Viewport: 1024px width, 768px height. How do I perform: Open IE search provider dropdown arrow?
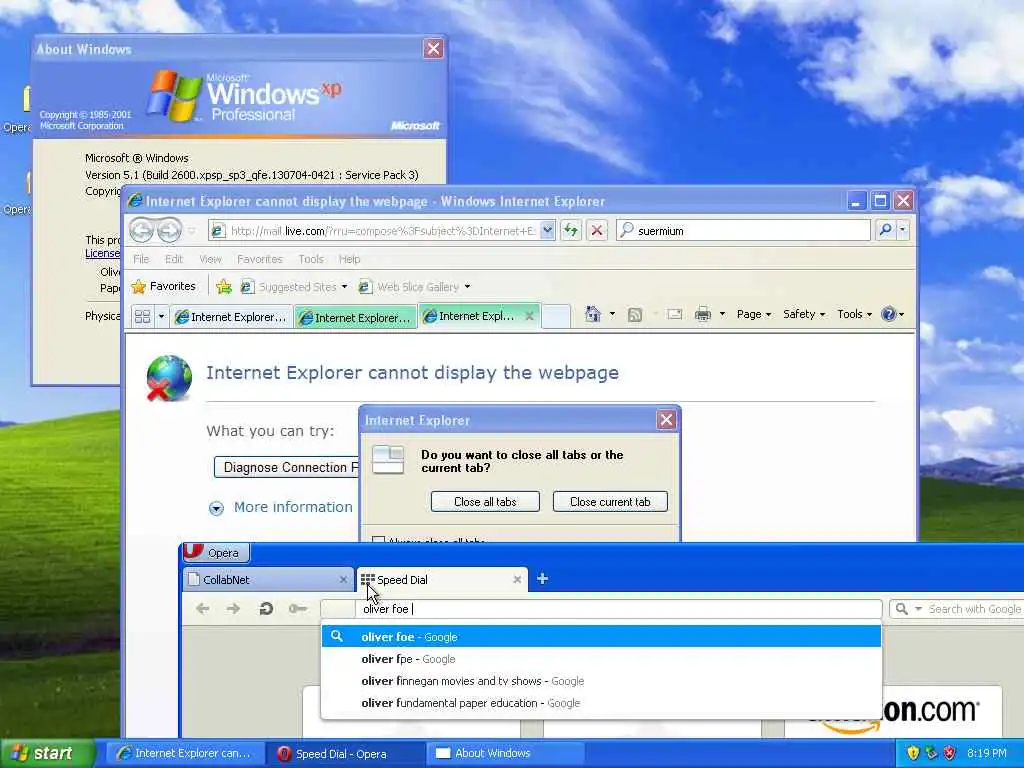(903, 230)
